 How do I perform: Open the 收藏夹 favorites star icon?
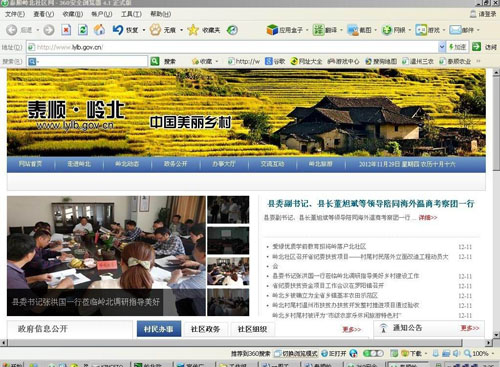coord(193,30)
